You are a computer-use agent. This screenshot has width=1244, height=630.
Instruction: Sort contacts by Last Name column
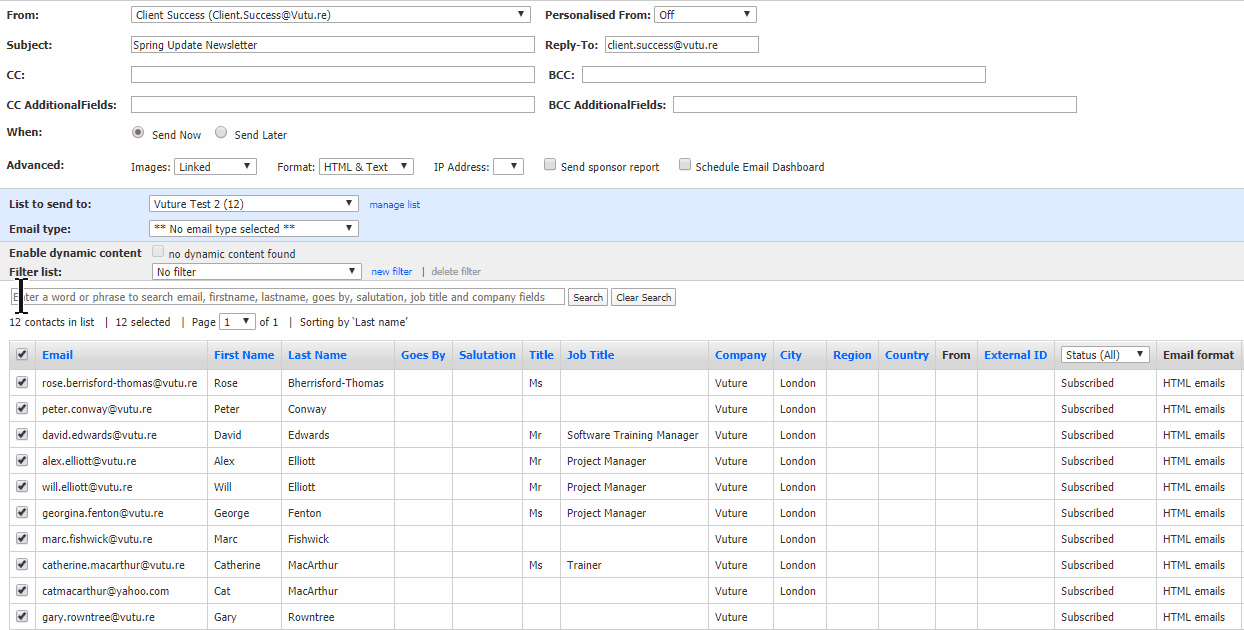(317, 355)
